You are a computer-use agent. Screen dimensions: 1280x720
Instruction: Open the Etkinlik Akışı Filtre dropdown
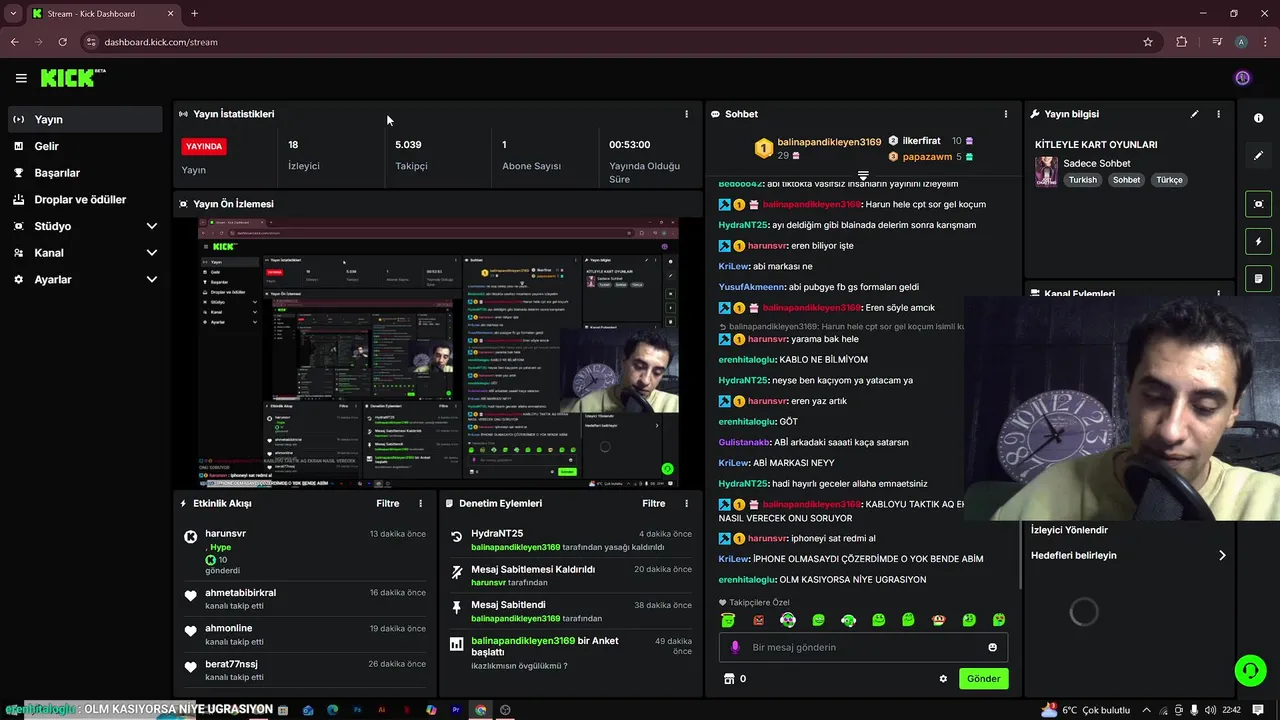coord(387,504)
